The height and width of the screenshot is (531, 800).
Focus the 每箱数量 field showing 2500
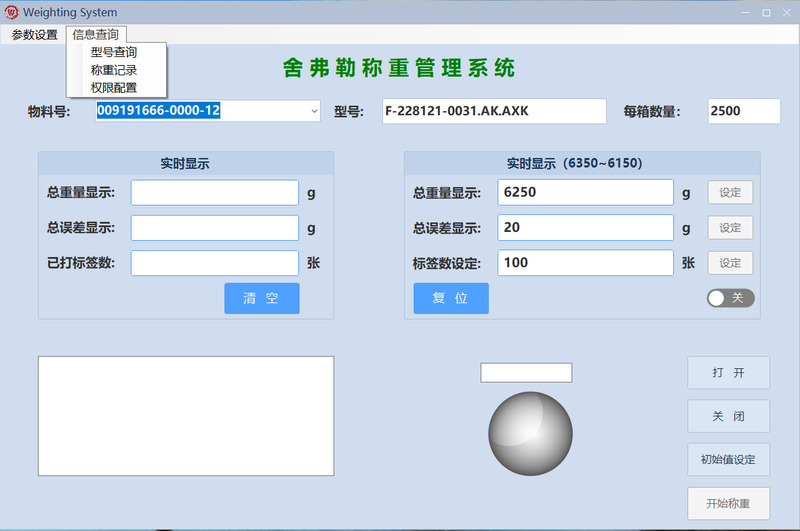744,111
